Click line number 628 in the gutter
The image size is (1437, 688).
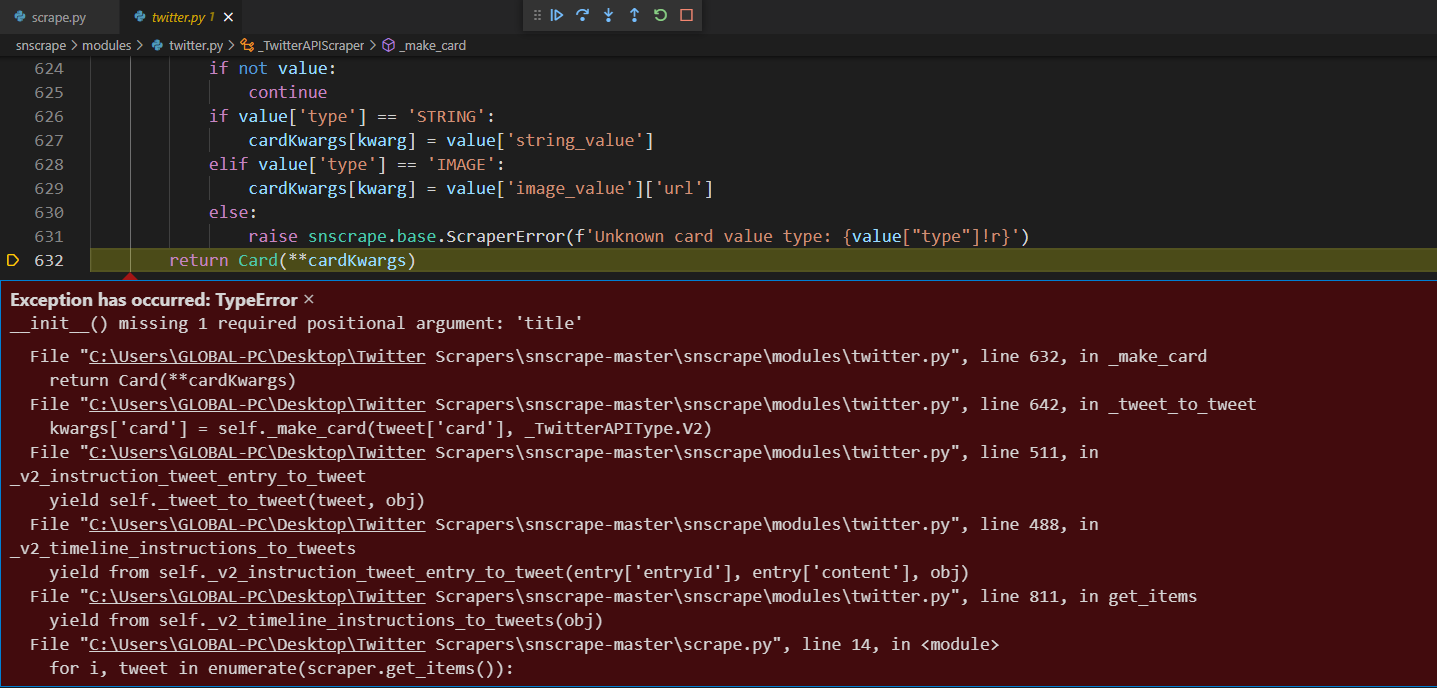[x=48, y=164]
